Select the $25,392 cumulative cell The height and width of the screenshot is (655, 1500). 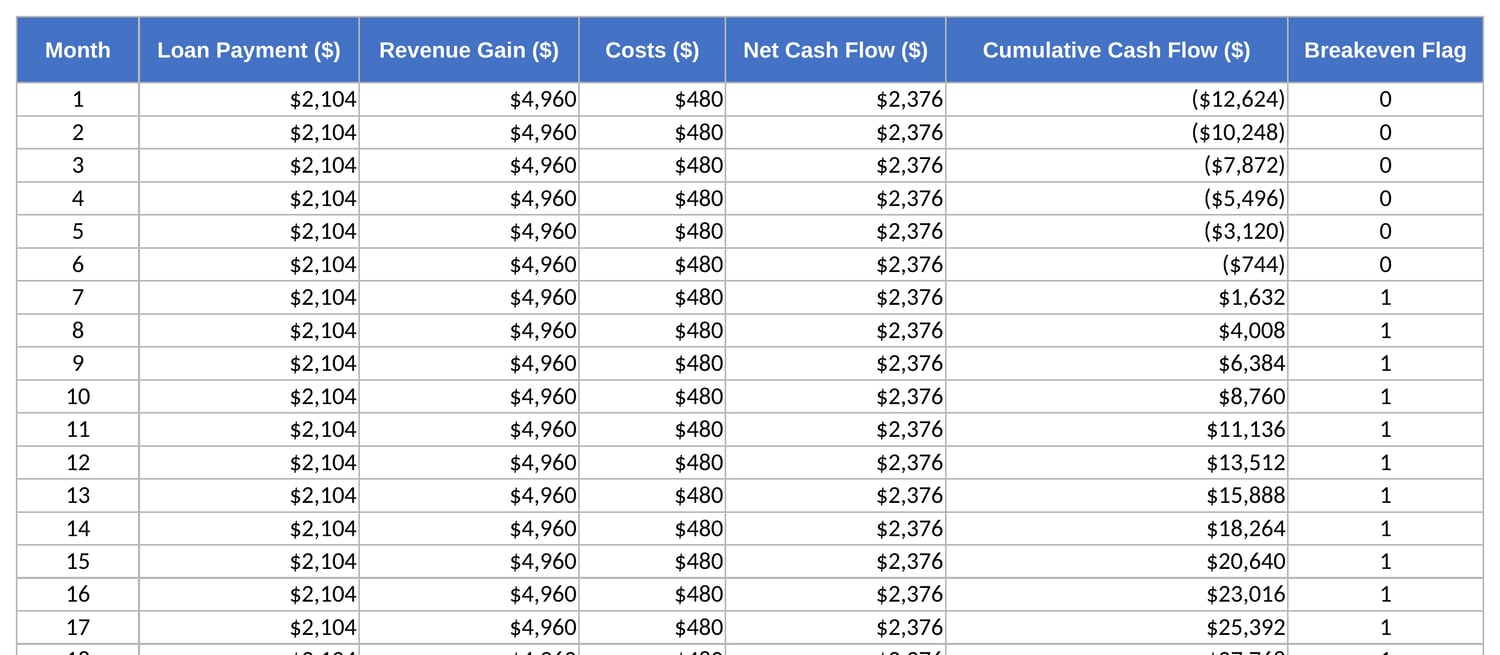click(x=1117, y=627)
